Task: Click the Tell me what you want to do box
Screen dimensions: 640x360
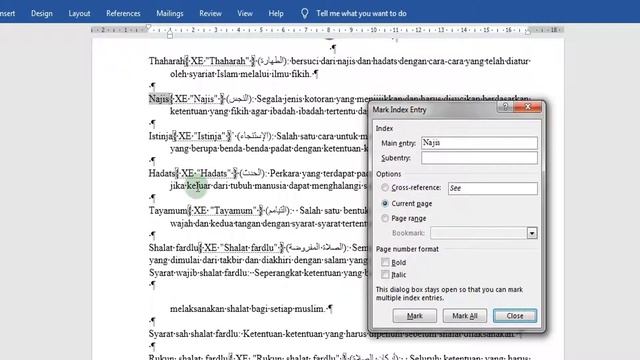Action: pyautogui.click(x=361, y=13)
